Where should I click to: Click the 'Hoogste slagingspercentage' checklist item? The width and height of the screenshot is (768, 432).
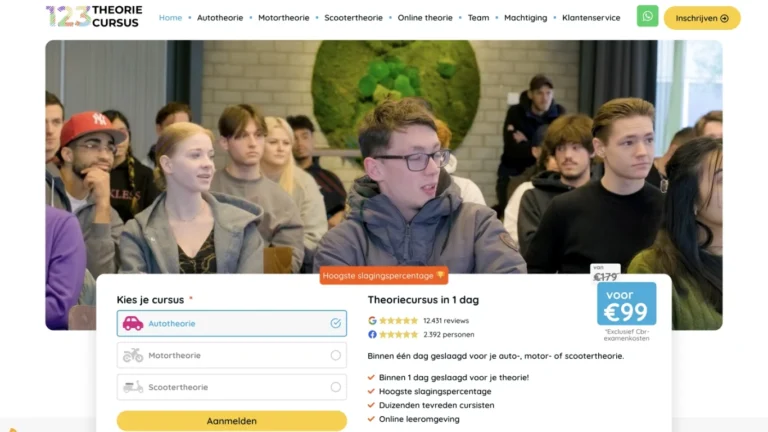coord(435,391)
